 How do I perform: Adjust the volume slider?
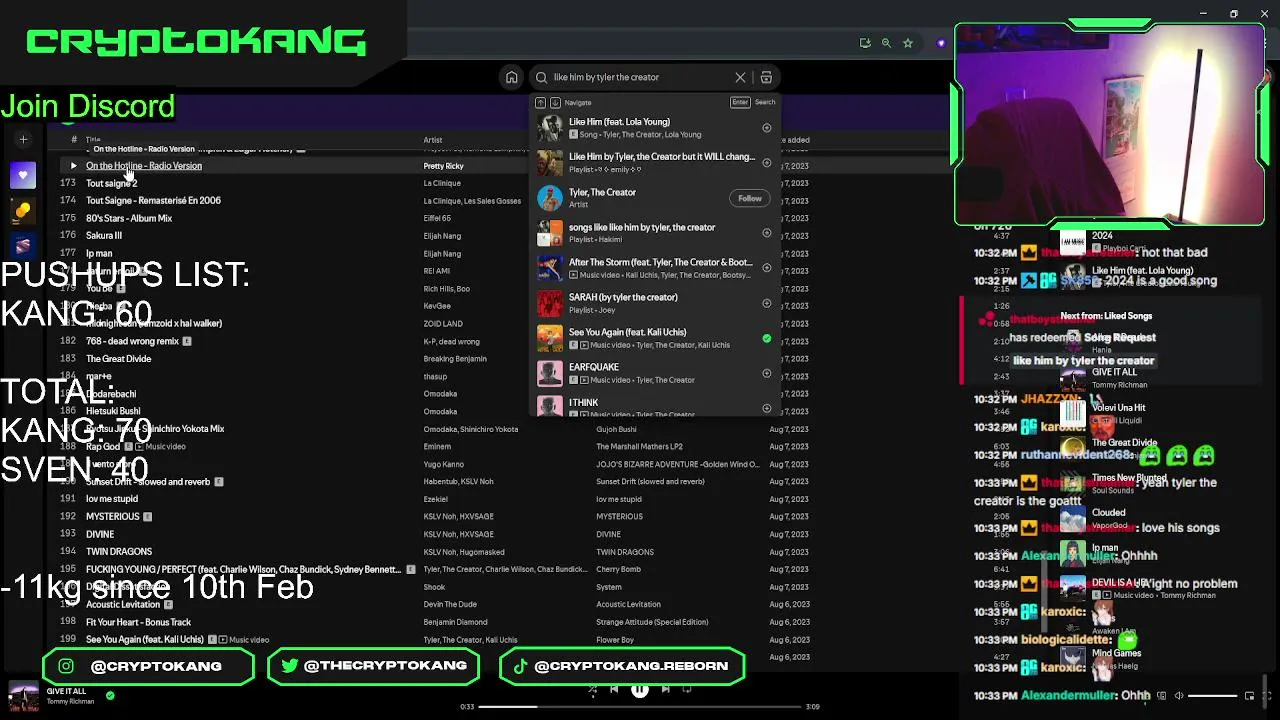click(1212, 695)
